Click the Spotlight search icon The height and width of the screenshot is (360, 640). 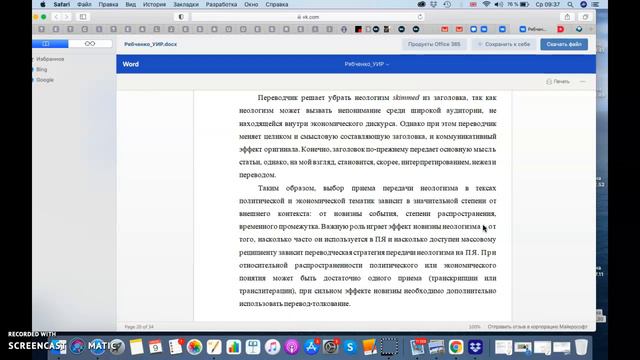pyautogui.click(x=570, y=4)
